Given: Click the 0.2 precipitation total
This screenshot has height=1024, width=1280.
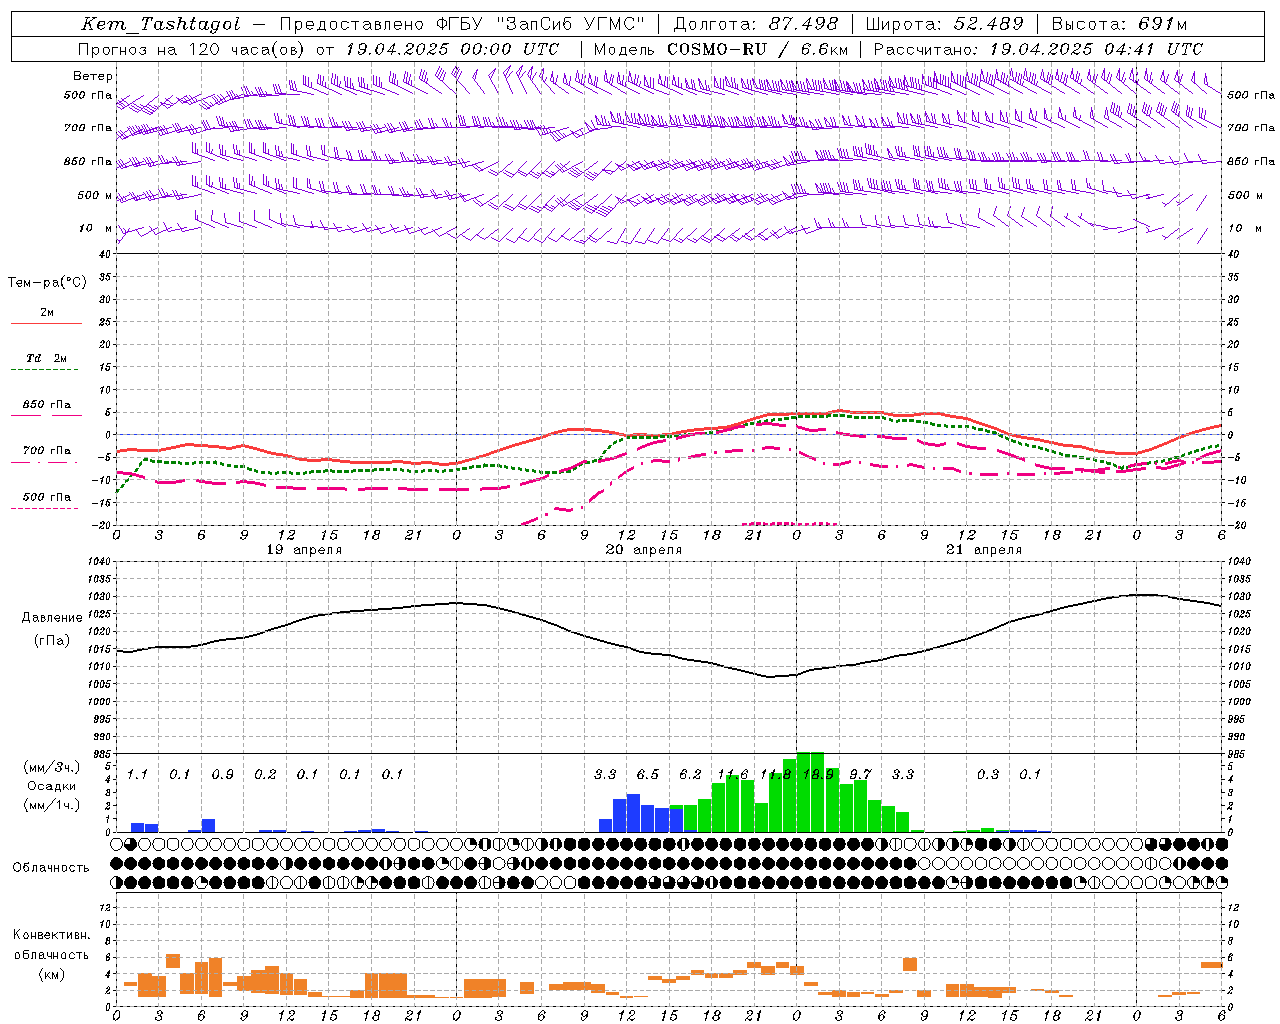Looking at the screenshot, I should click(x=265, y=775).
